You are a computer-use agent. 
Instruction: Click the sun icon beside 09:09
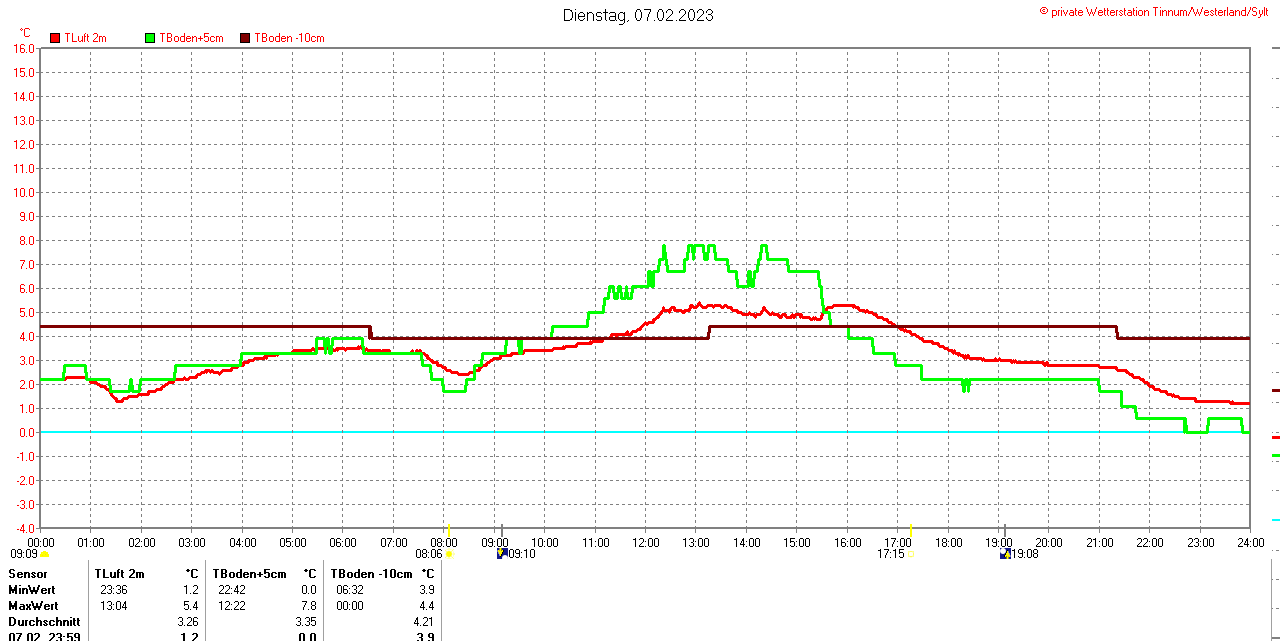(44, 554)
